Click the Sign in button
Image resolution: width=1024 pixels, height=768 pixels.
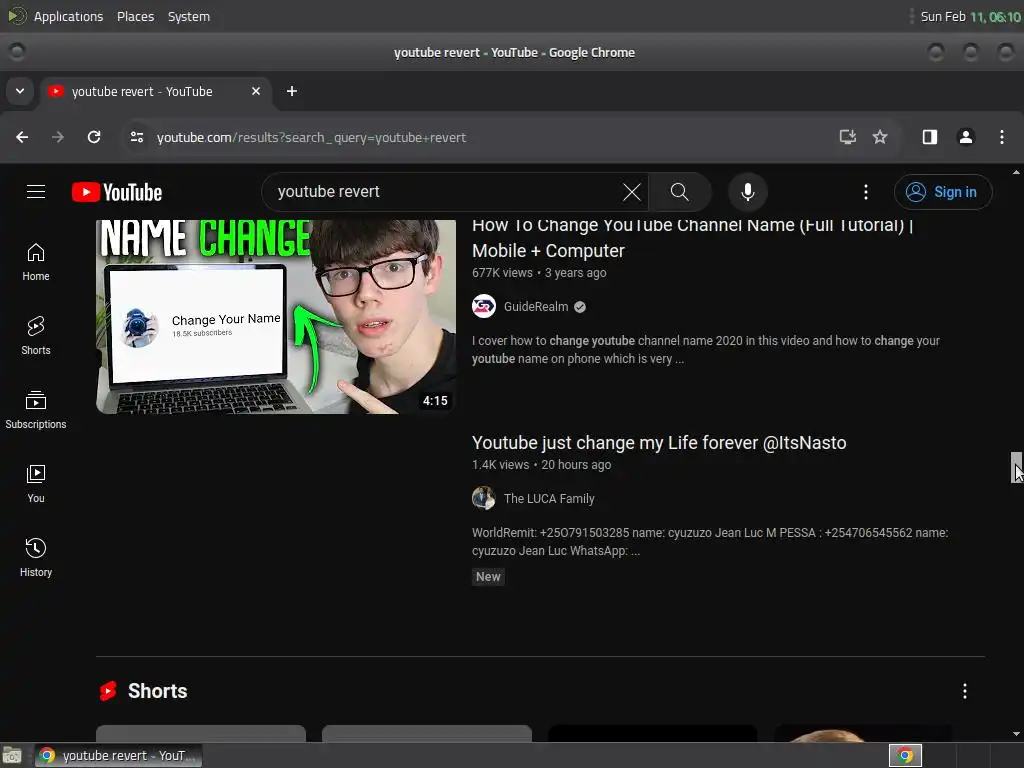pyautogui.click(x=943, y=192)
